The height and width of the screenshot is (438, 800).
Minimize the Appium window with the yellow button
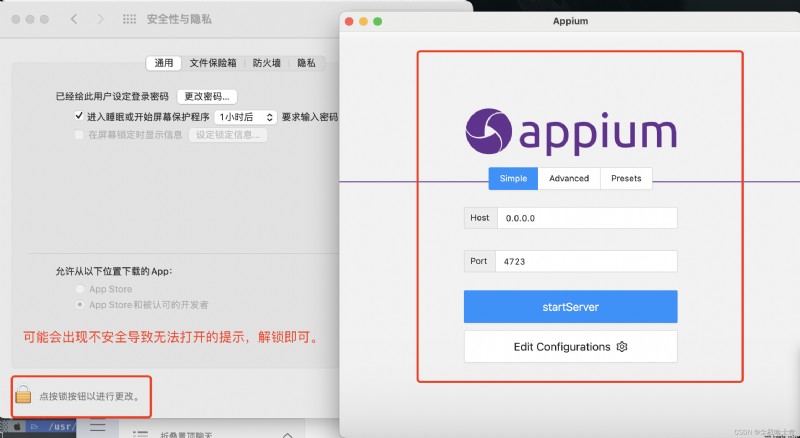(x=363, y=21)
